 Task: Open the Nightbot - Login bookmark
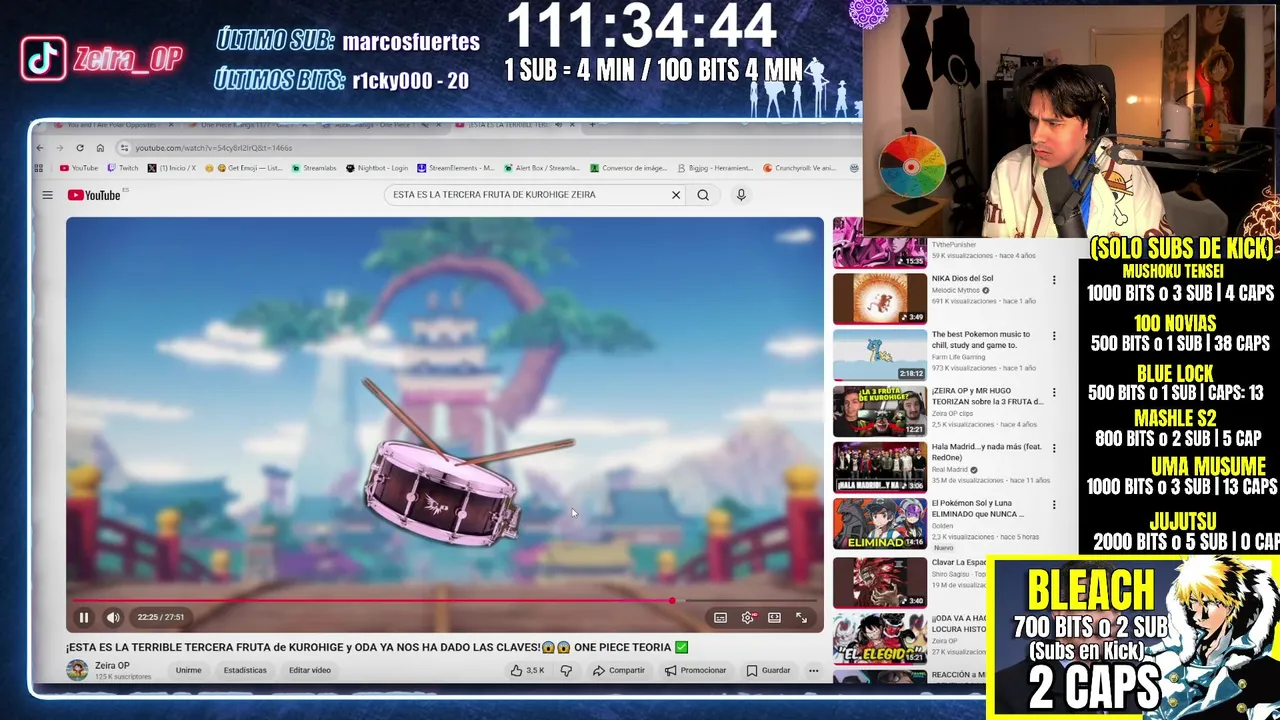377,168
